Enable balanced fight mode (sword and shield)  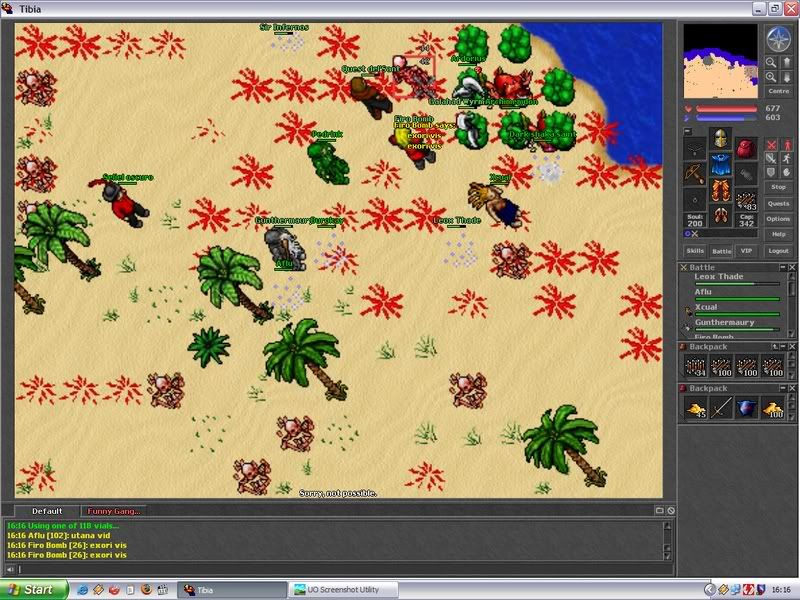(771, 159)
